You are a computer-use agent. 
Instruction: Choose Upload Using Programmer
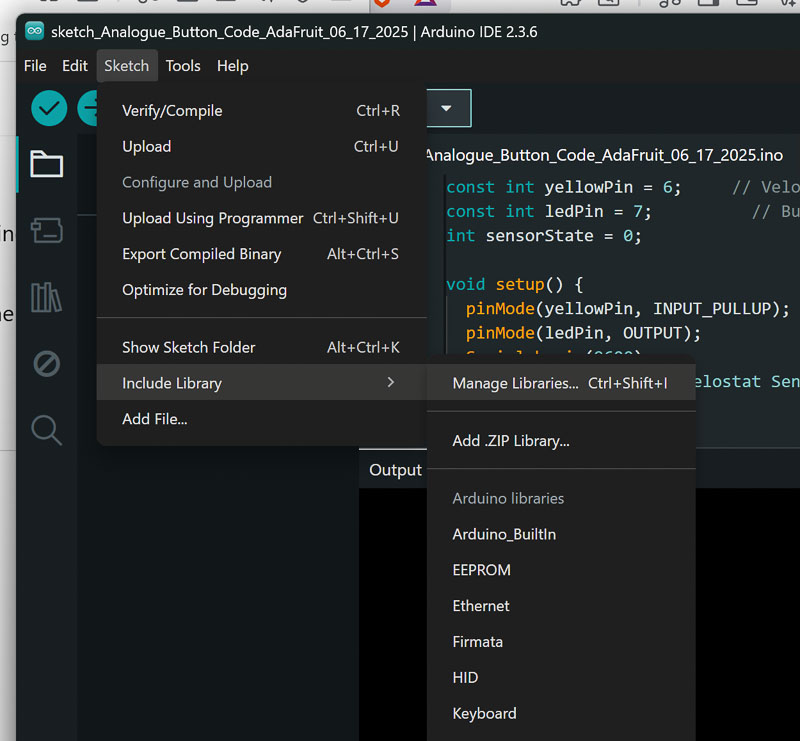212,218
